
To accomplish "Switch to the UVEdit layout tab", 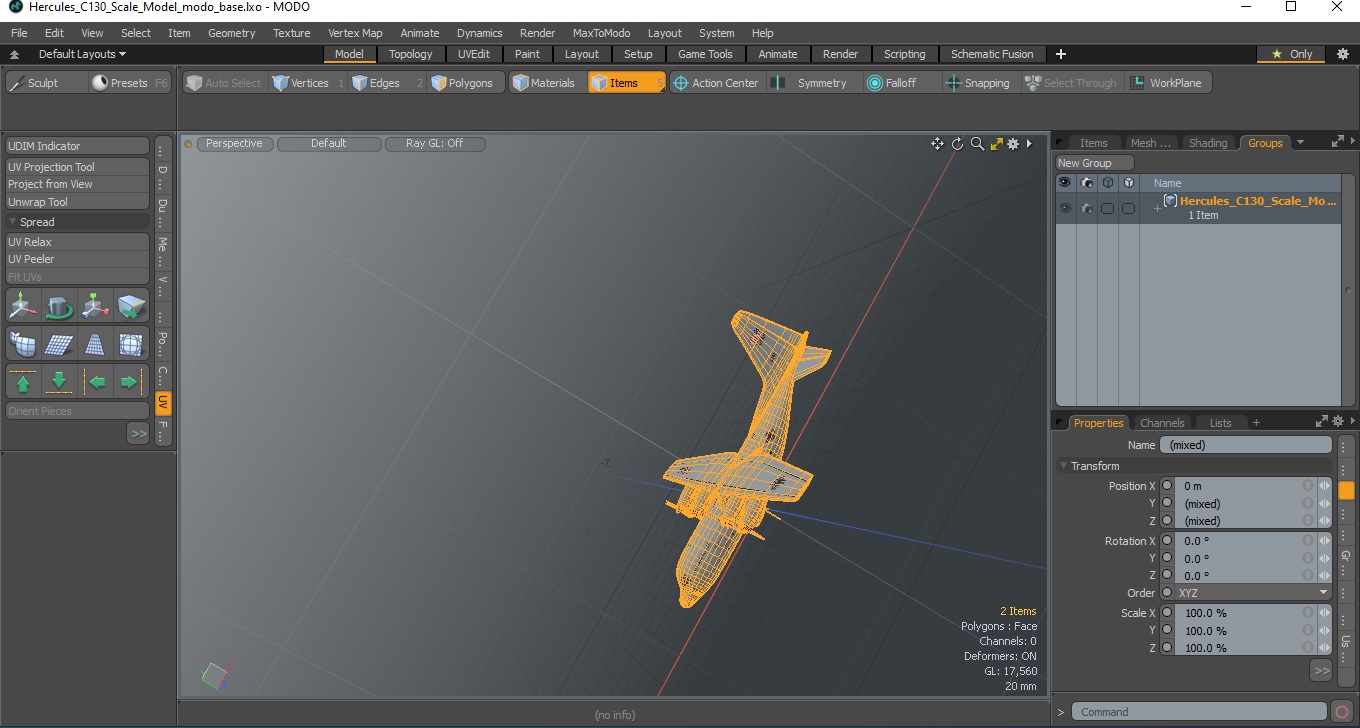I will 474,54.
